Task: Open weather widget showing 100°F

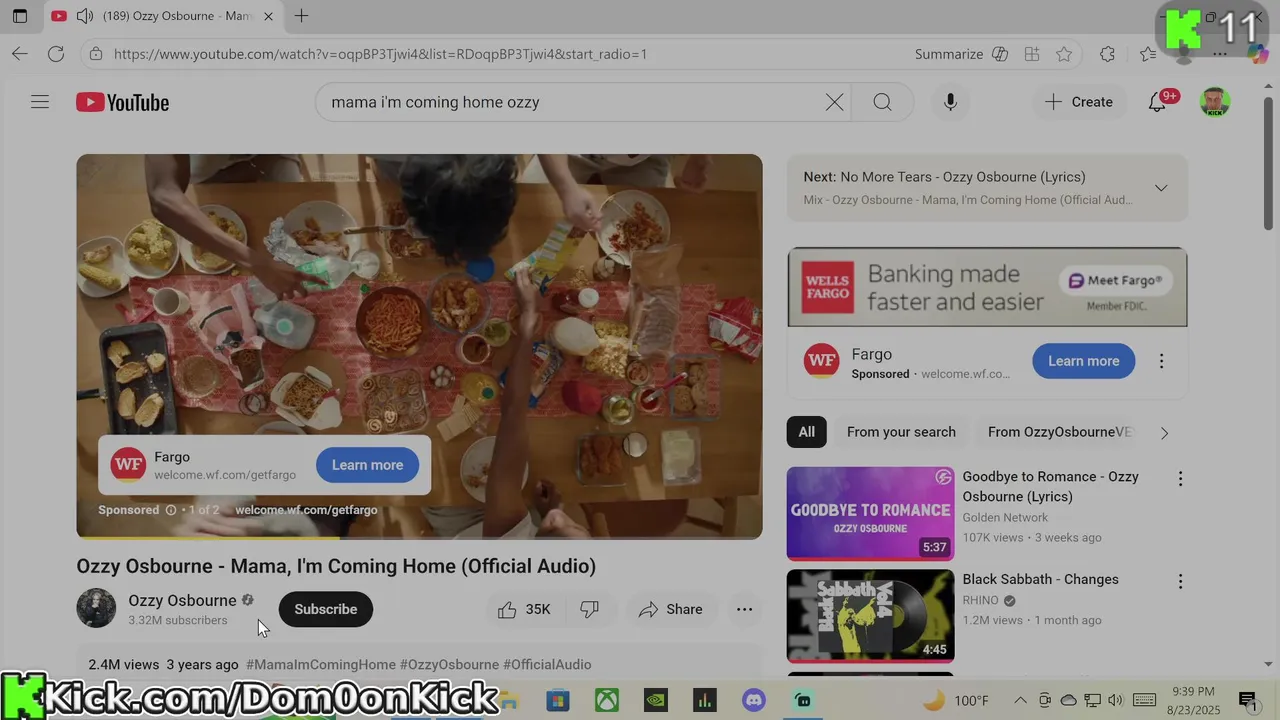Action: click(955, 700)
